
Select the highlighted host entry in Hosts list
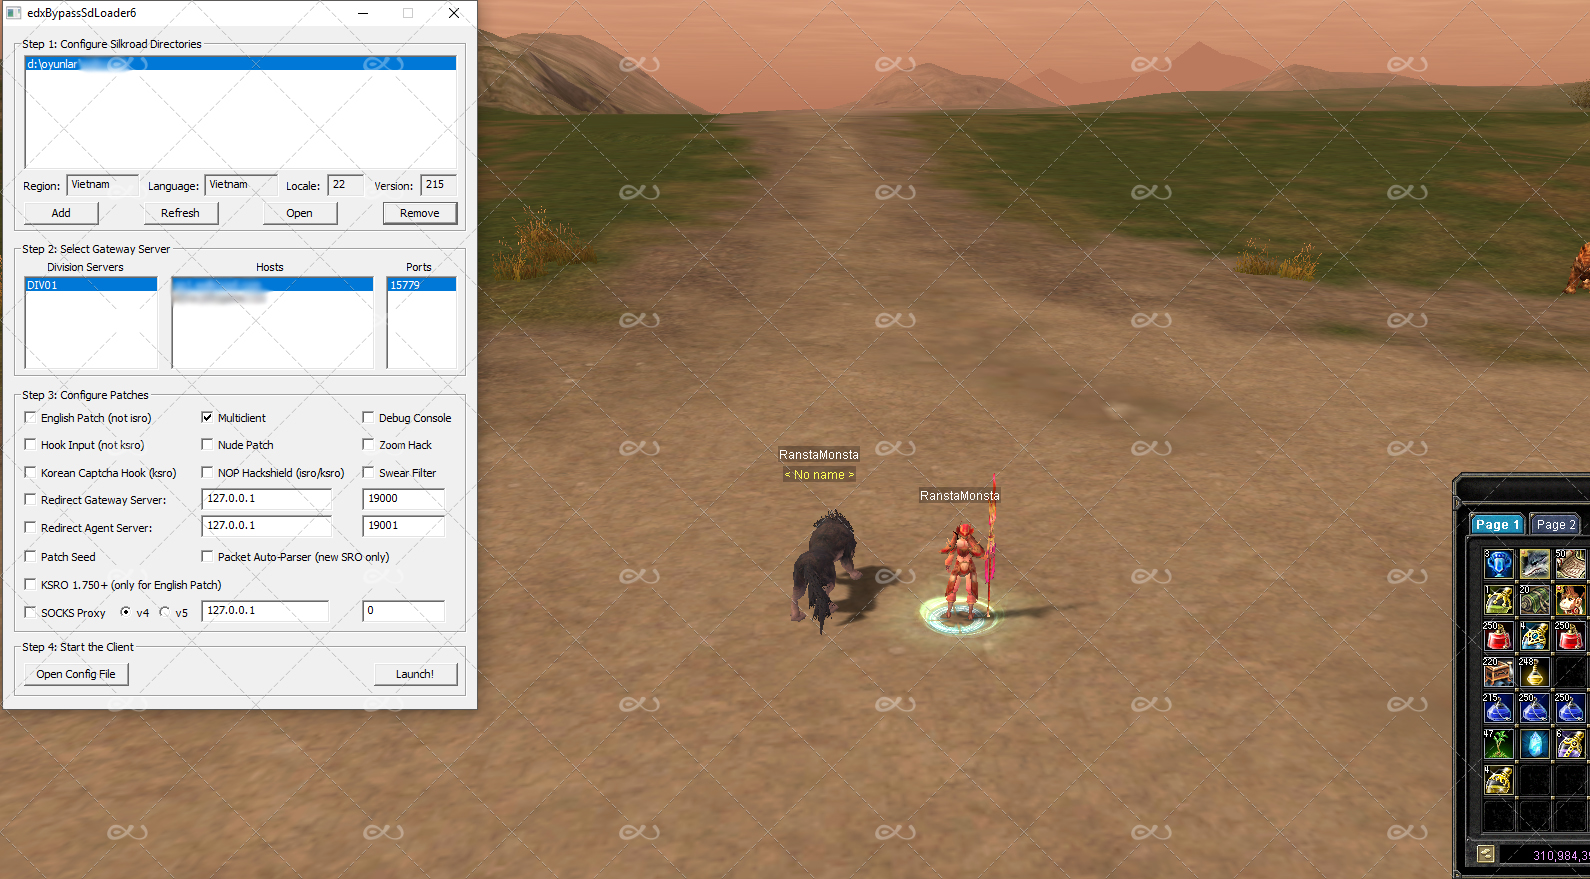point(272,285)
